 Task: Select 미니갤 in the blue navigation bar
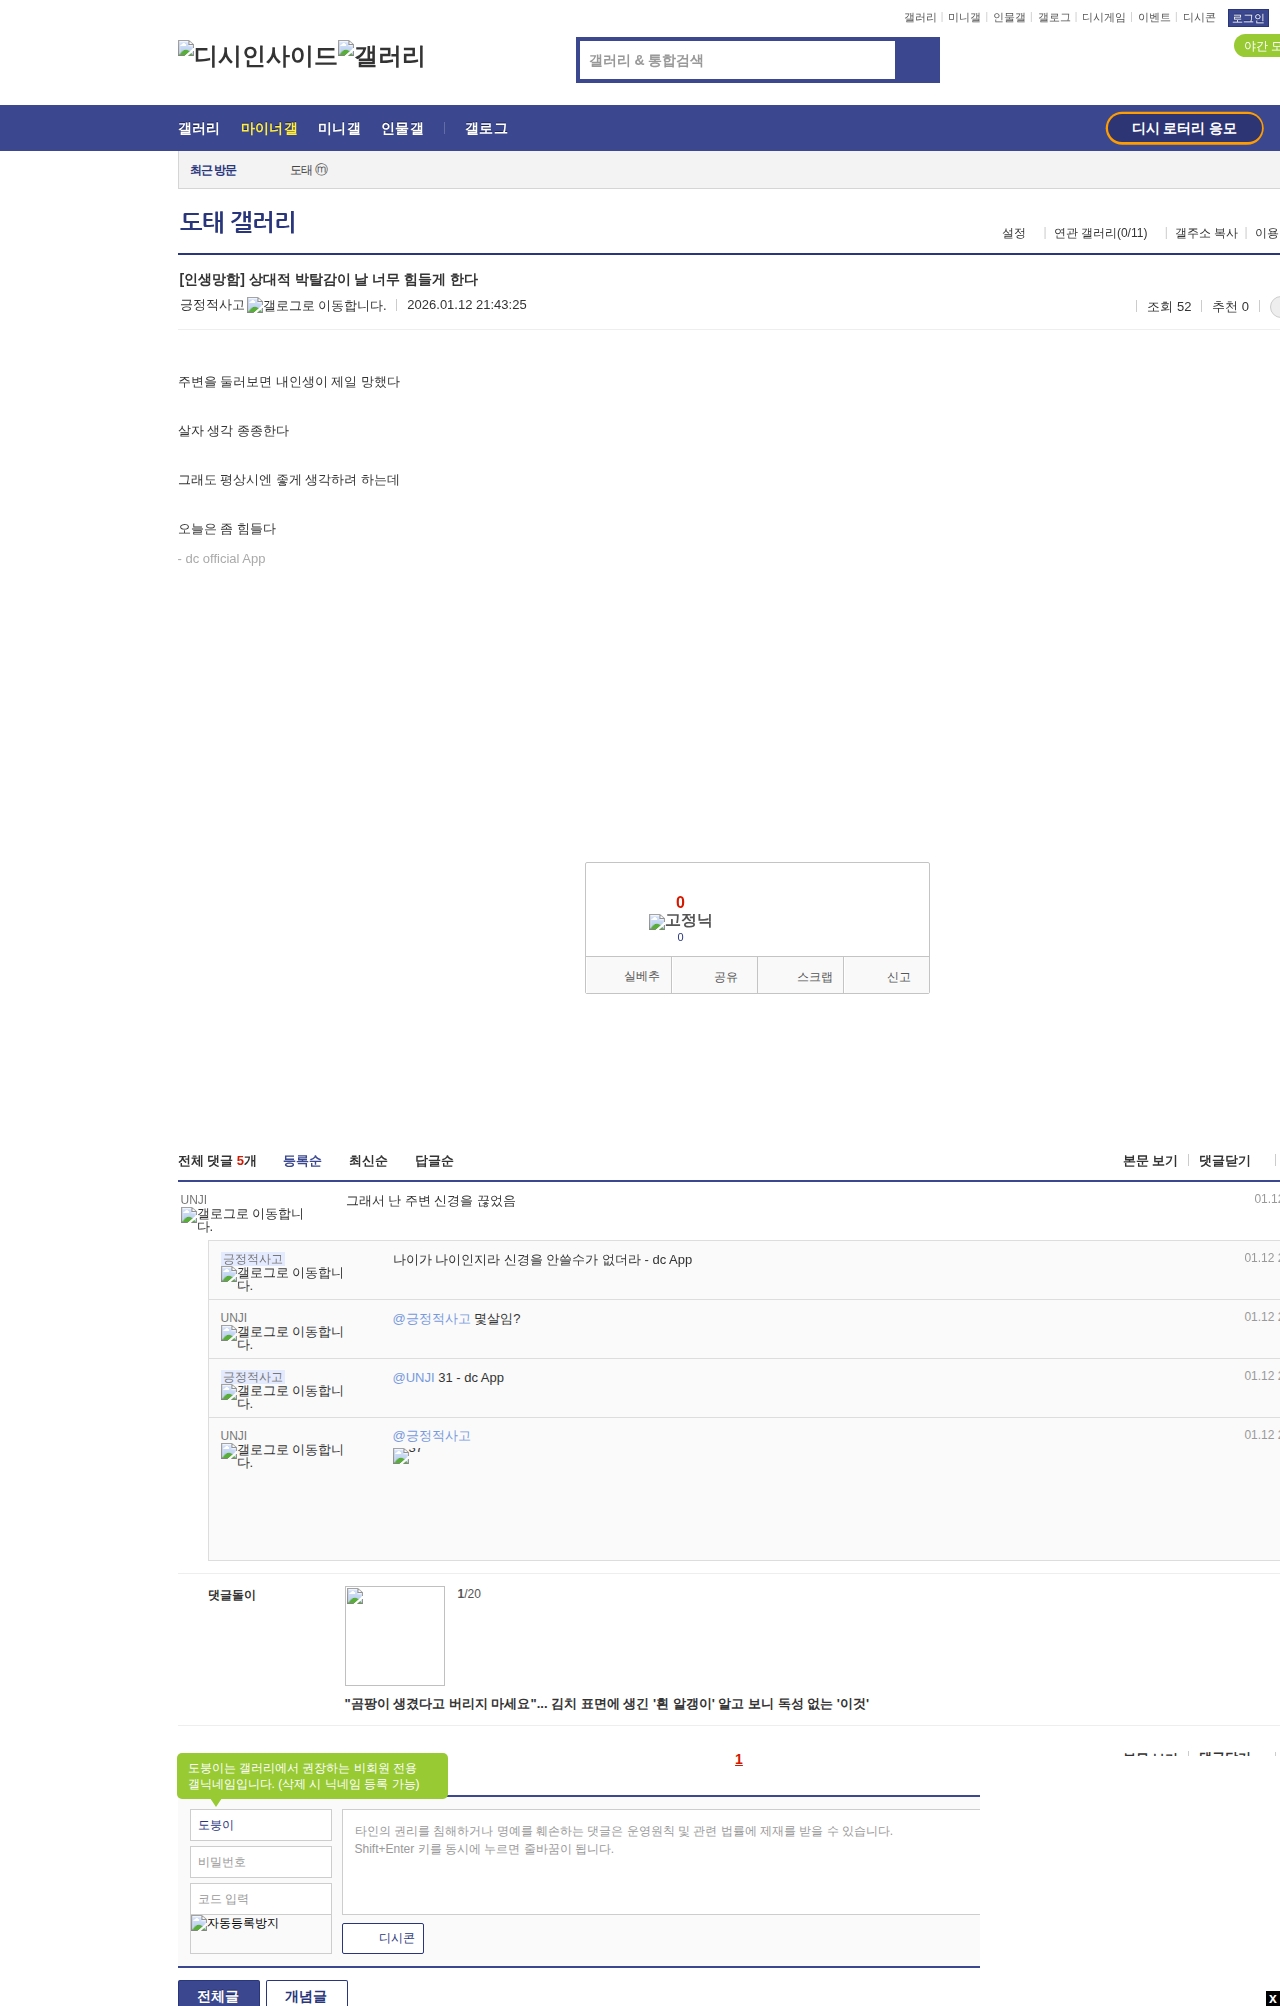pyautogui.click(x=339, y=129)
